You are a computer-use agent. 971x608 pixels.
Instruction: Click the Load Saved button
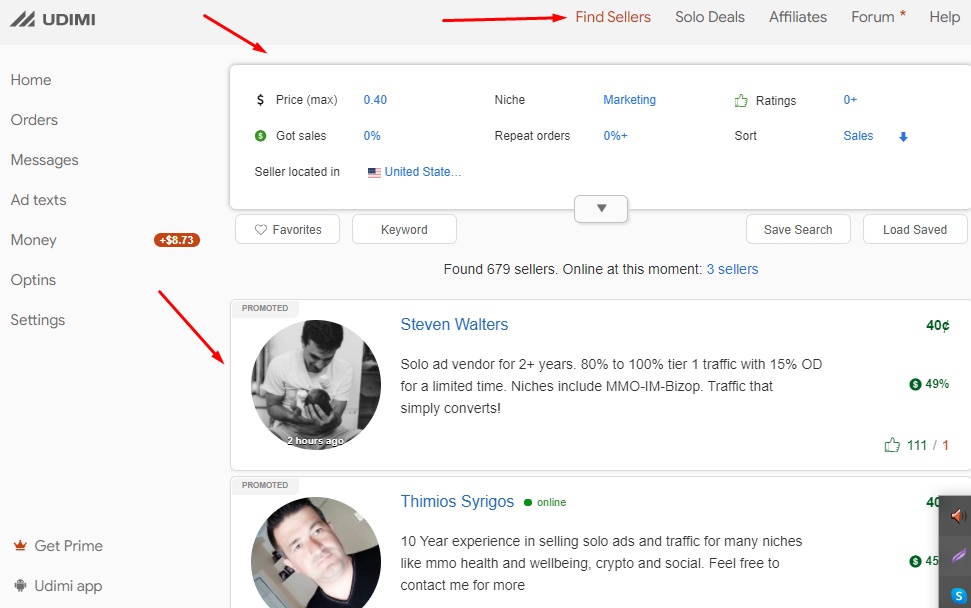click(x=915, y=229)
